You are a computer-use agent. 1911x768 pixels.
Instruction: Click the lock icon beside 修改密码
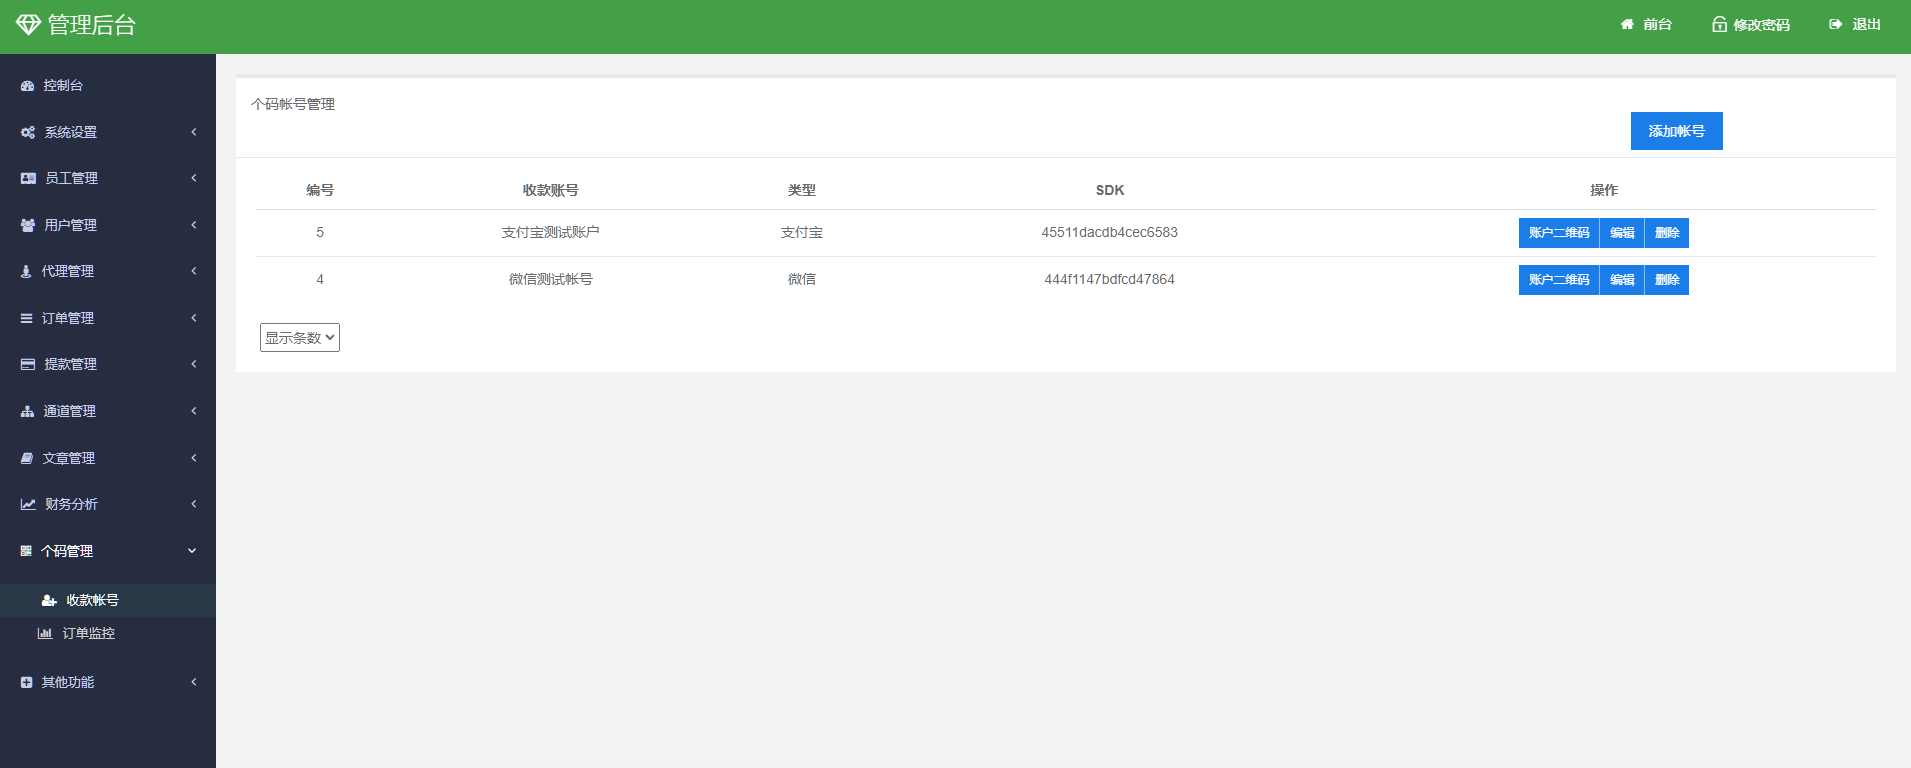pyautogui.click(x=1719, y=24)
